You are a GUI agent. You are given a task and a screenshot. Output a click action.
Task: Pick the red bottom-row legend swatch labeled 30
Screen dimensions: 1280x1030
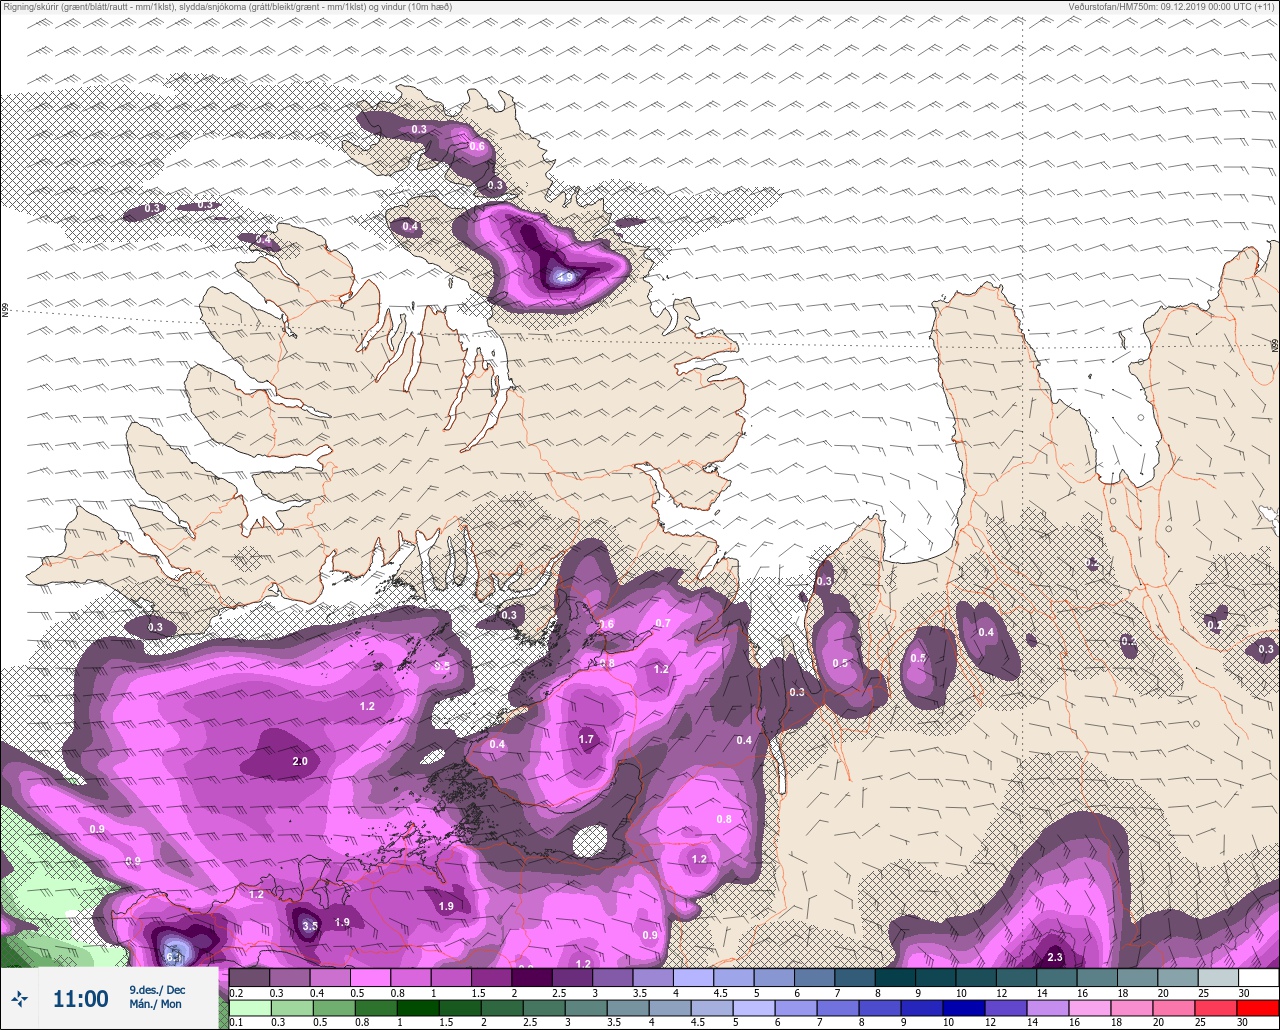[x=1257, y=1007]
